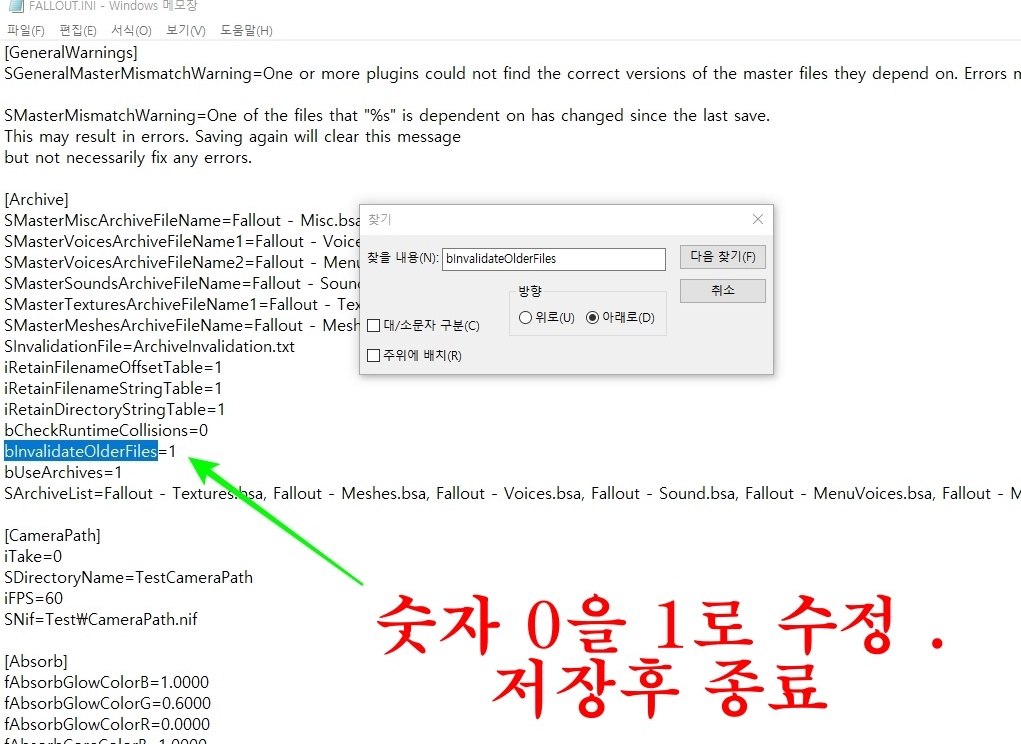The width and height of the screenshot is (1021, 744).
Task: Click the =1 value after bInvalidateOlderFiles
Action: 167,451
